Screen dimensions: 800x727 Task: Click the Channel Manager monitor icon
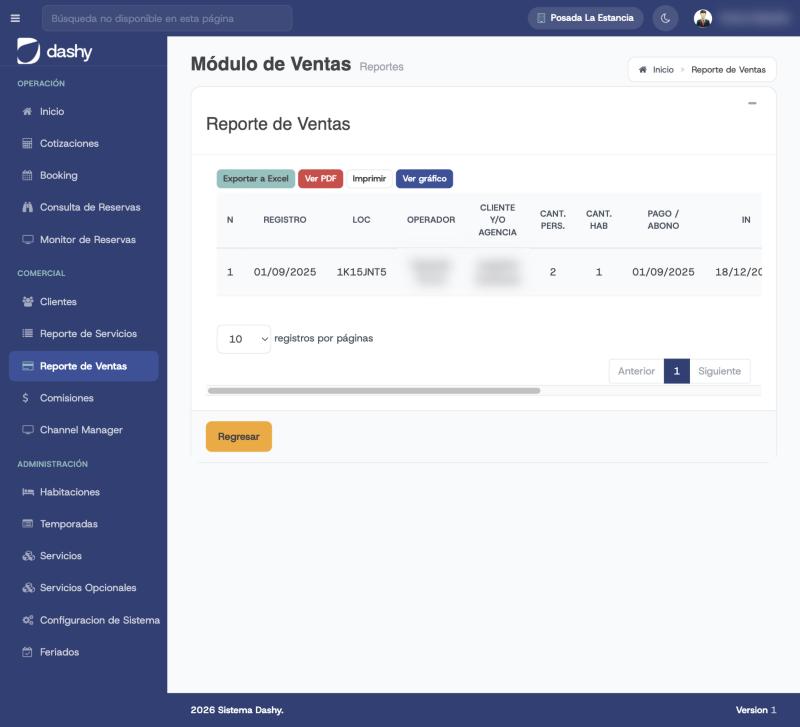[x=28, y=430]
